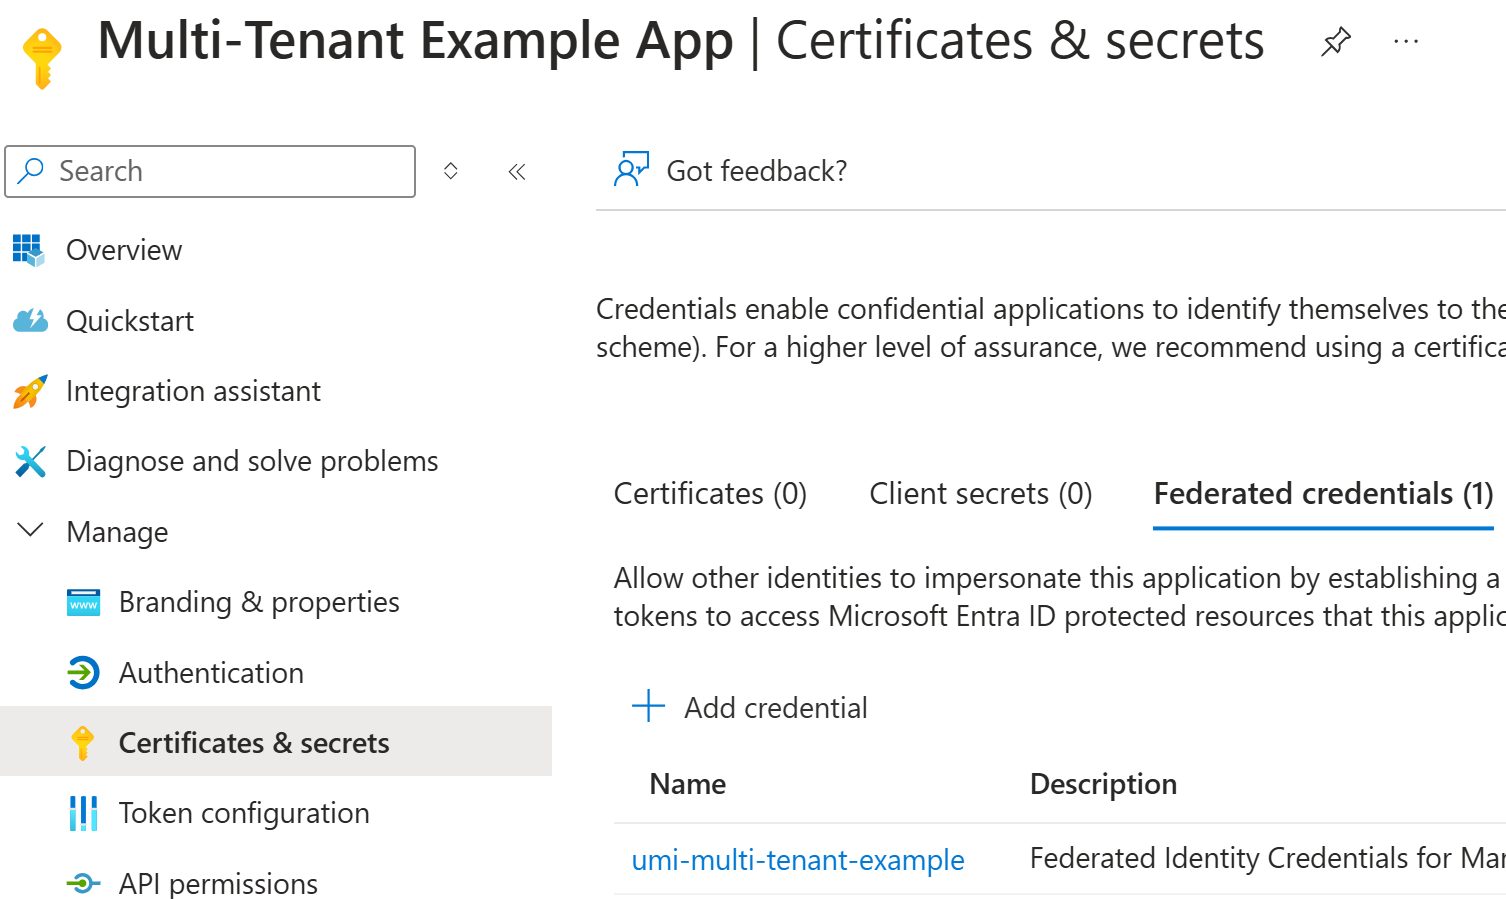The height and width of the screenshot is (899, 1506).
Task: Sort by the Name column header
Action: pyautogui.click(x=688, y=784)
